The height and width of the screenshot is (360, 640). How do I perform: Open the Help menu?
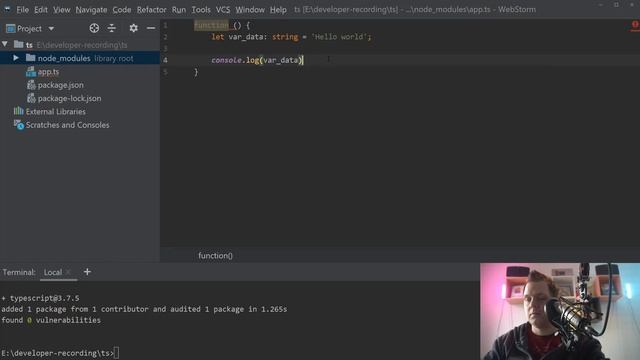pos(278,9)
